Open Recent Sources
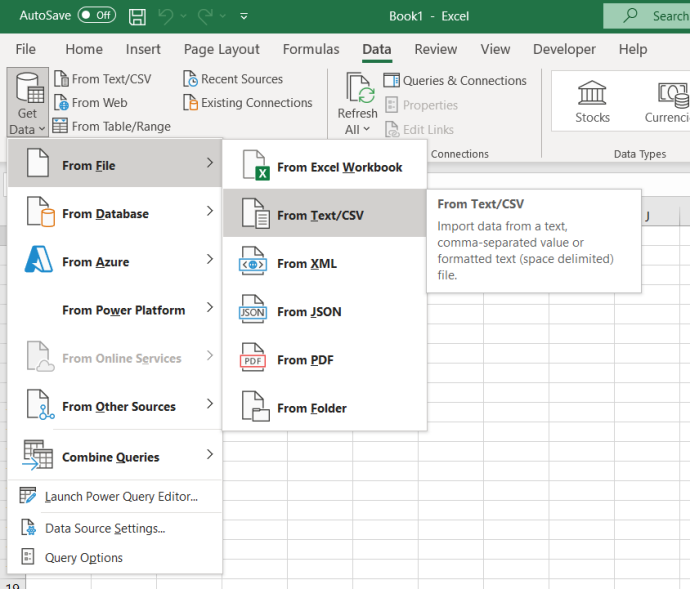This screenshot has width=690, height=589. (233, 79)
